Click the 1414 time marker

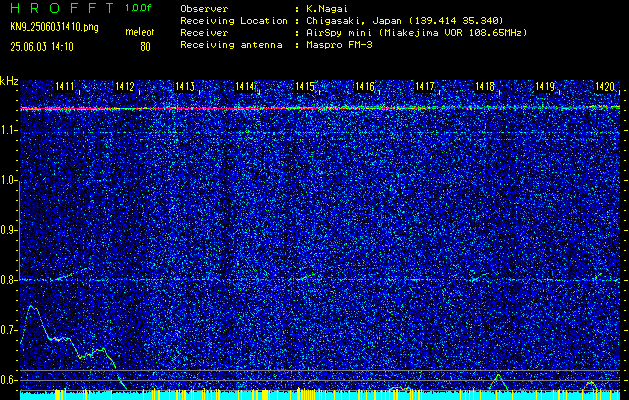[245, 86]
